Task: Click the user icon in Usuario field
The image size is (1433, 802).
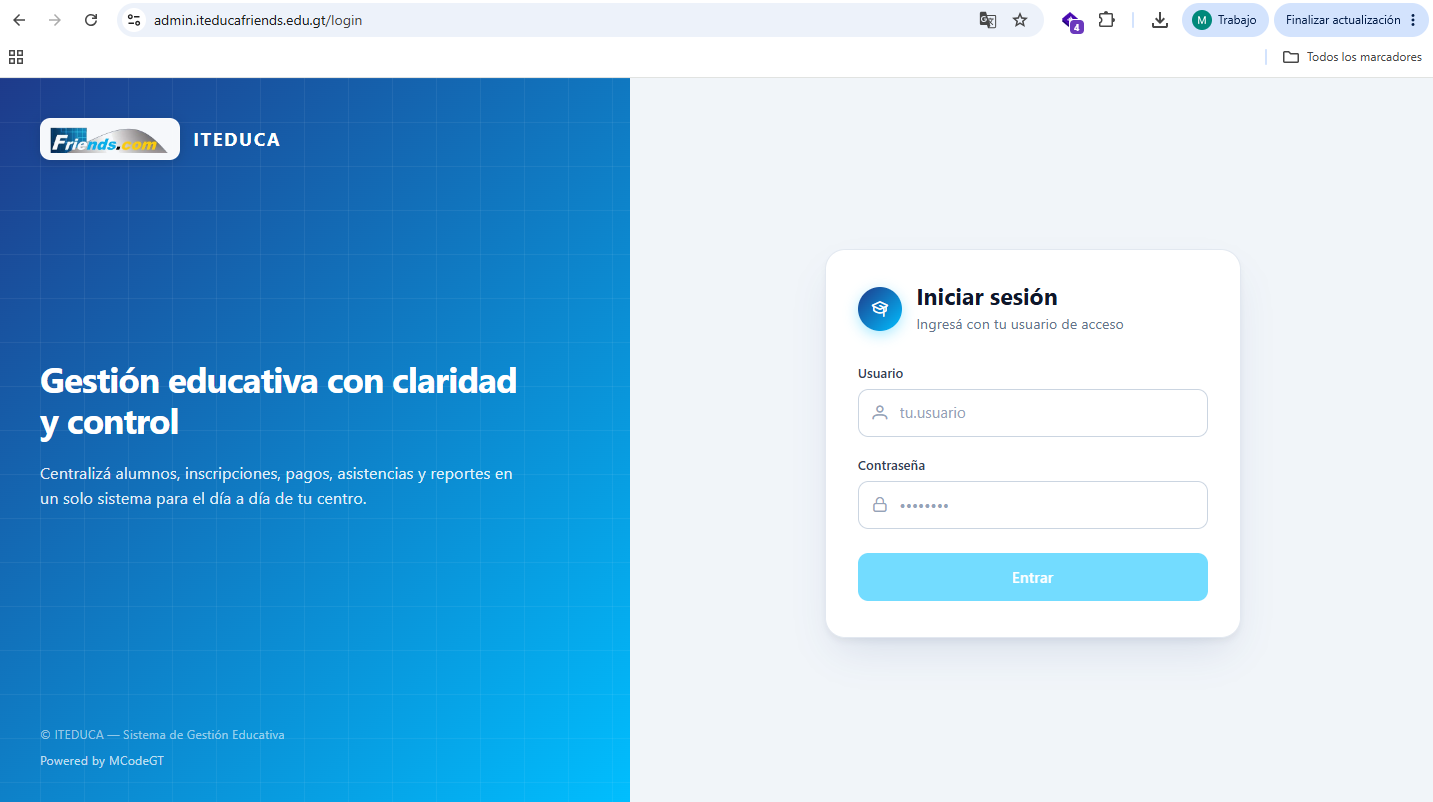Action: (880, 413)
